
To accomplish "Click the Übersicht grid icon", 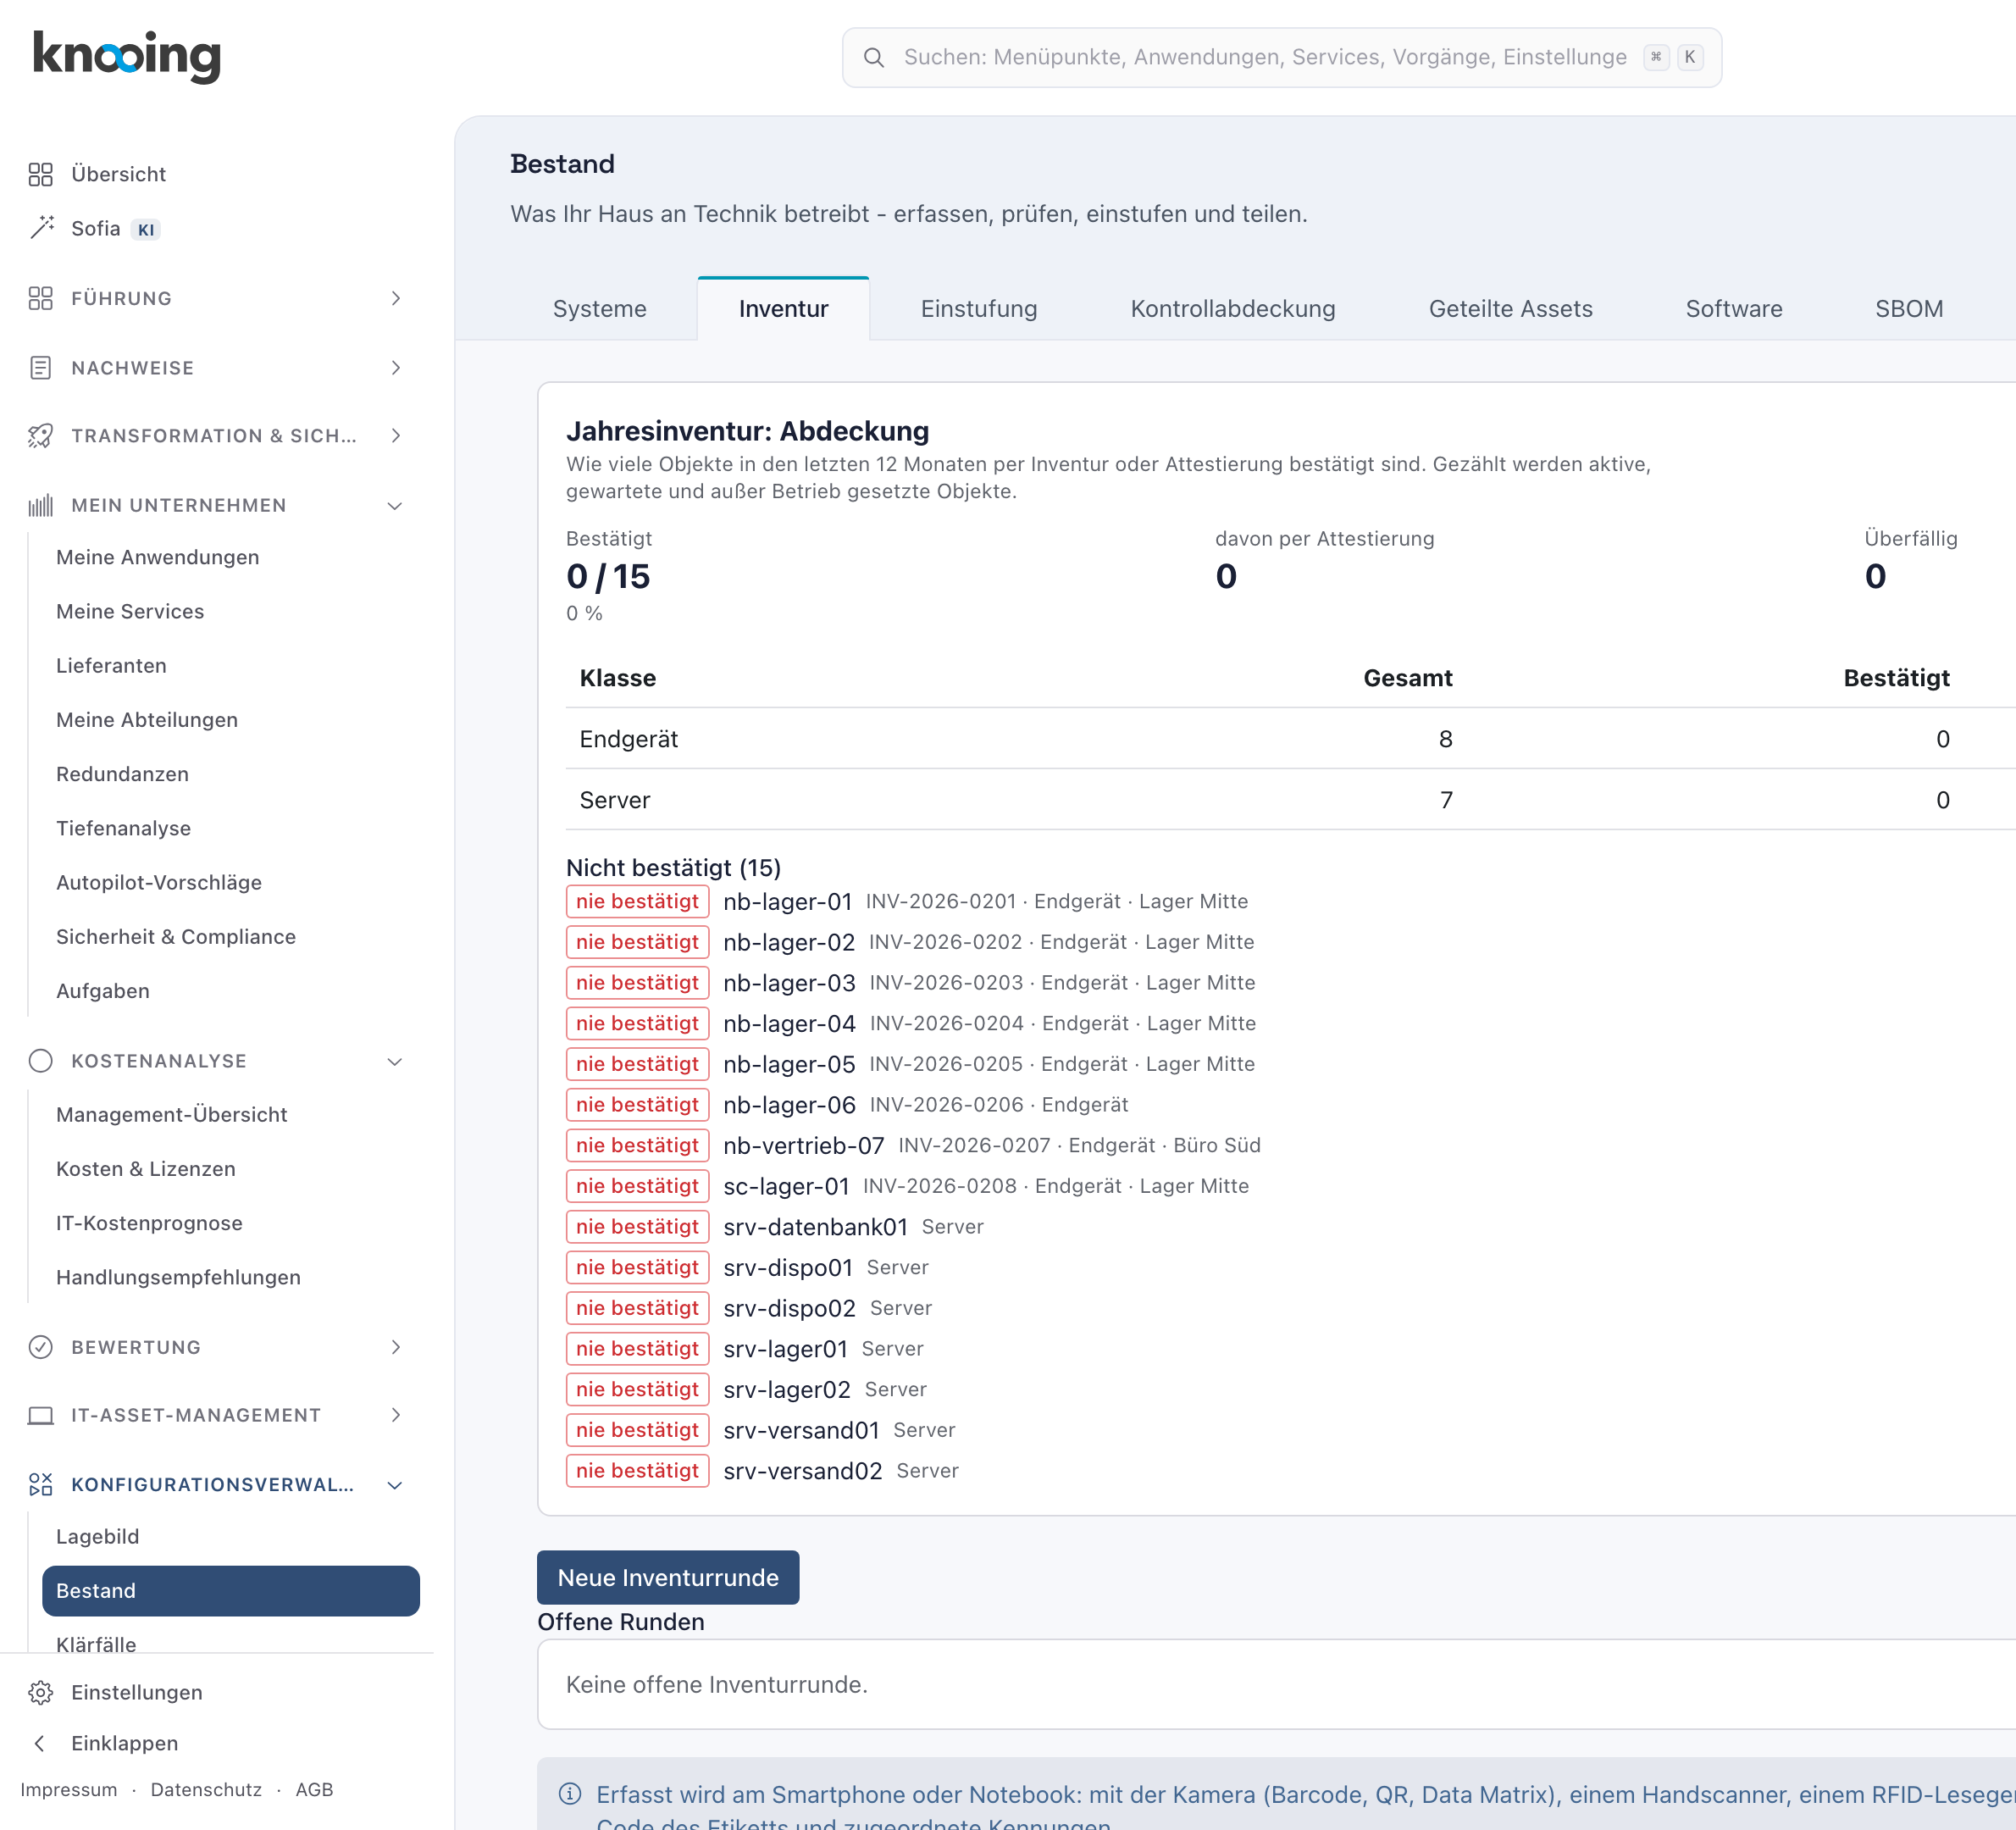I will click(41, 175).
